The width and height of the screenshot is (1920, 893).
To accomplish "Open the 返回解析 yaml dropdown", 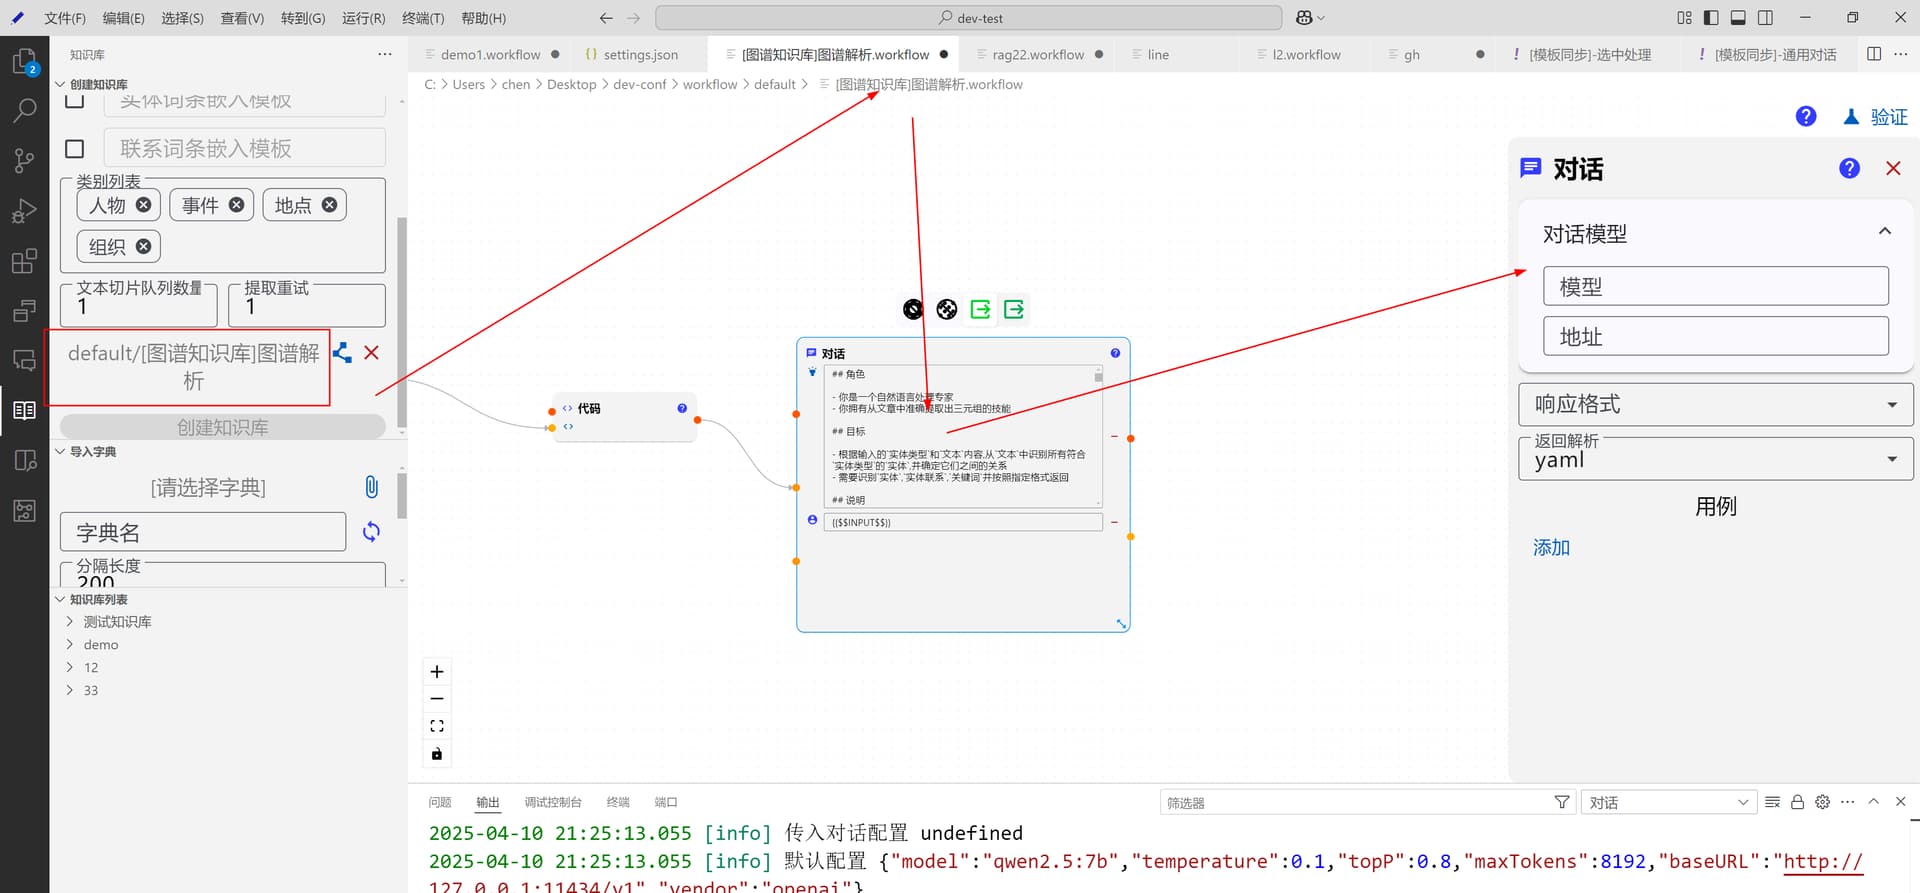I will point(1715,460).
